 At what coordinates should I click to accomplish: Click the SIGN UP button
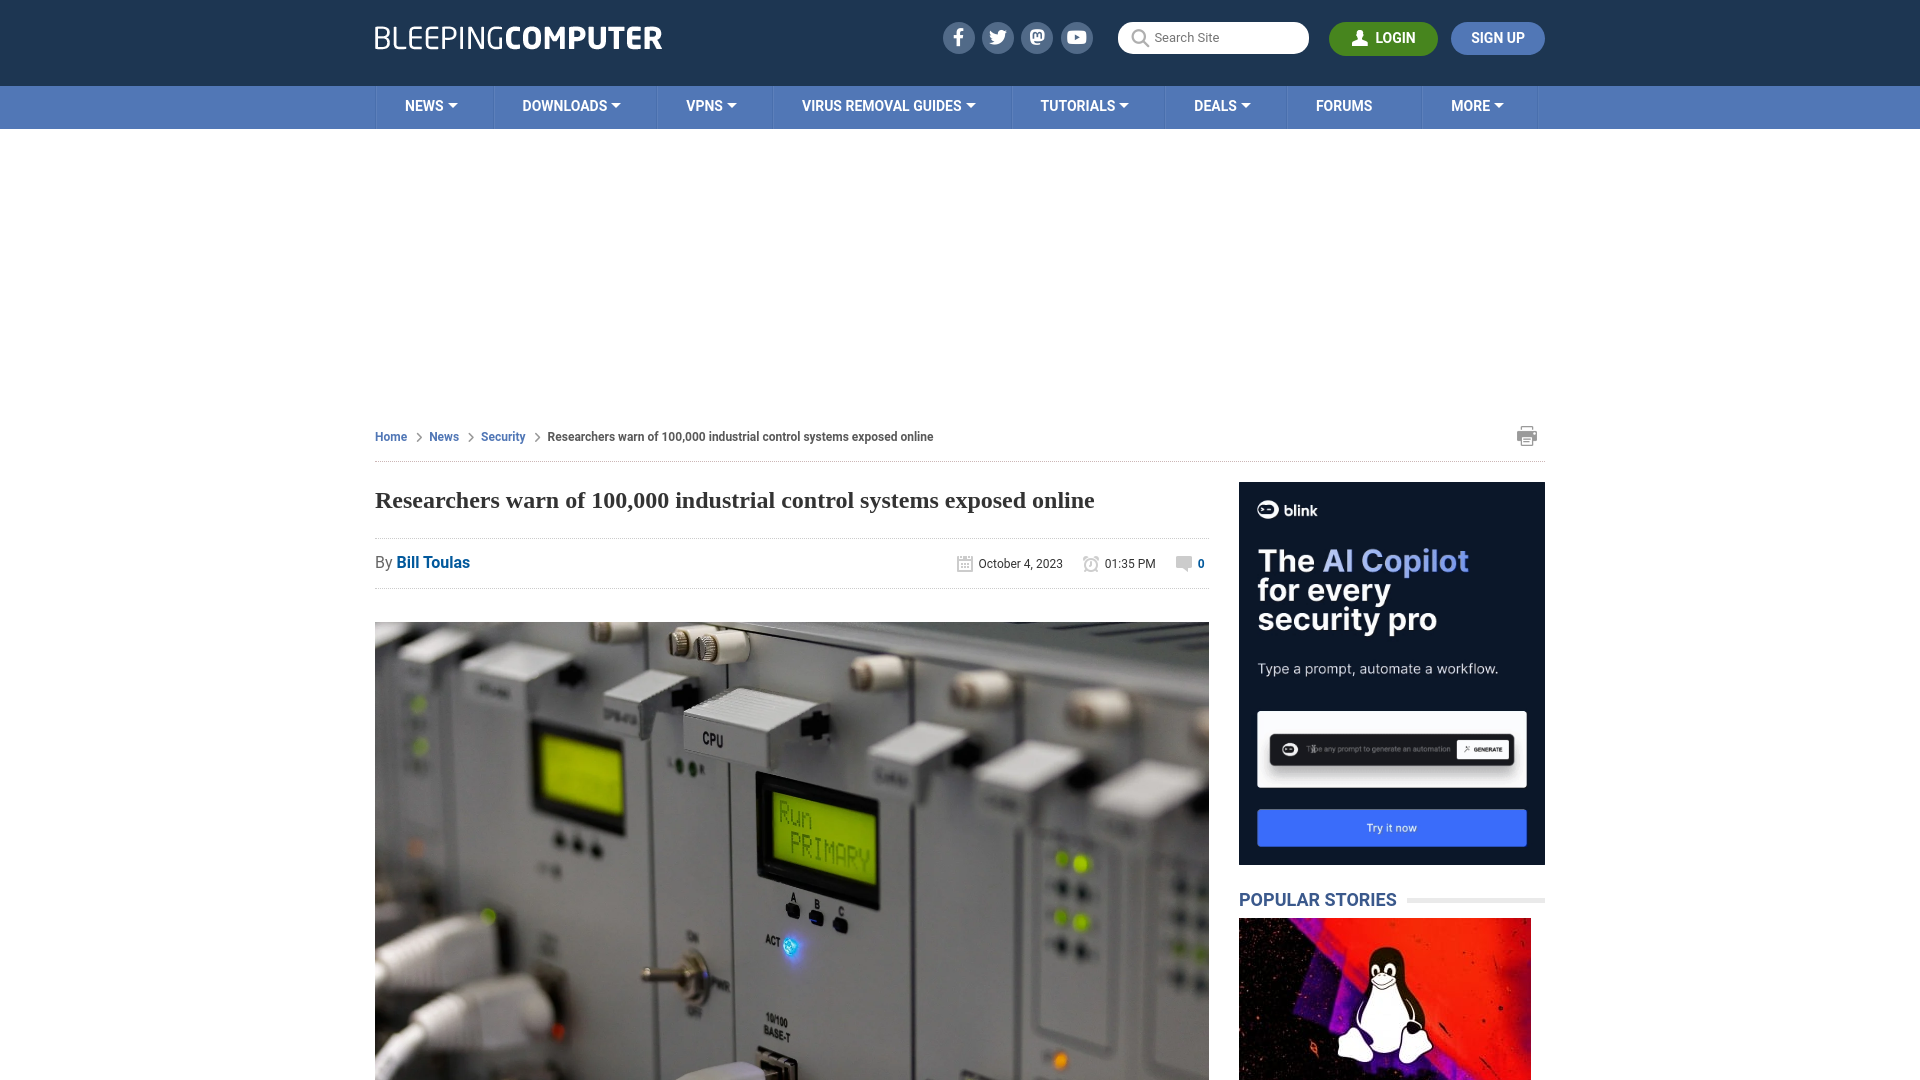1498,37
